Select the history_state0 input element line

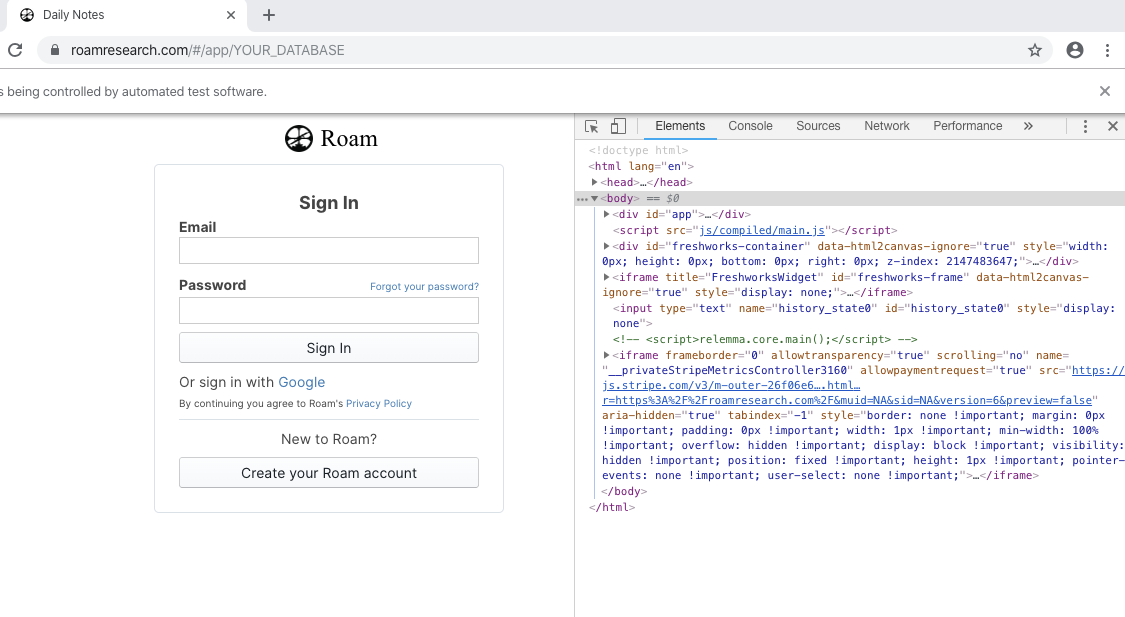[x=864, y=316]
